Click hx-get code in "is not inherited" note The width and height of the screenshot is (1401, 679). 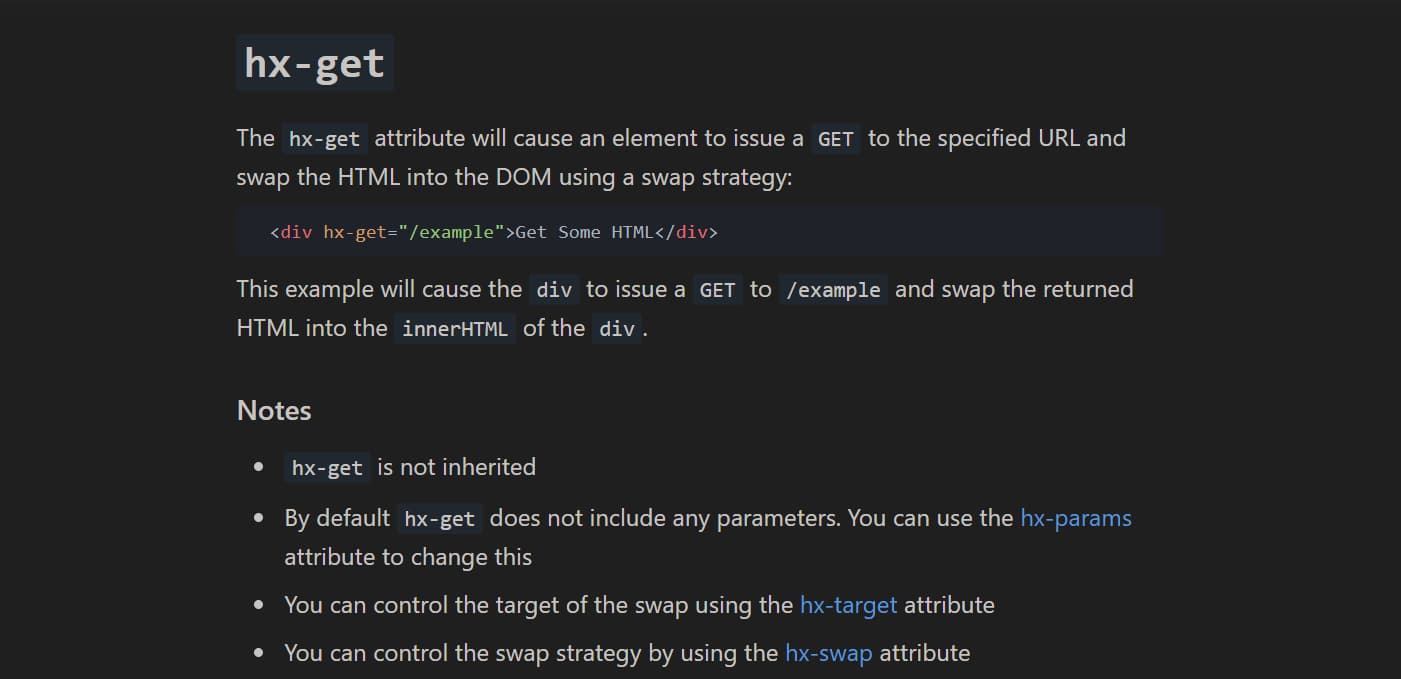(x=327, y=468)
